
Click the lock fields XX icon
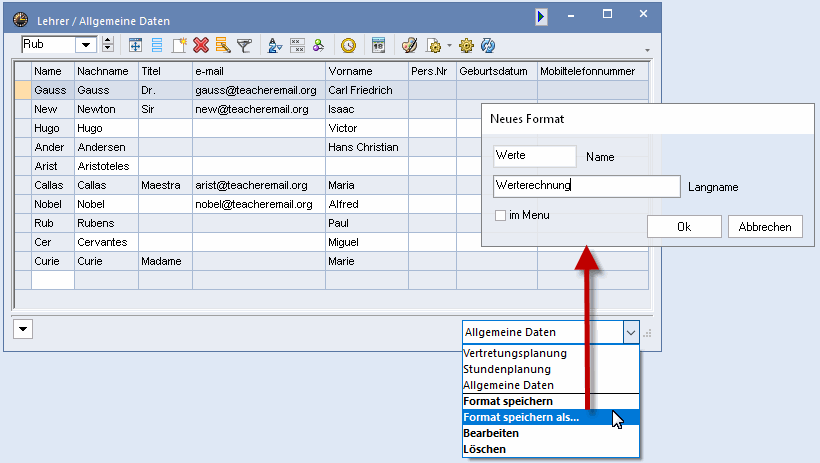(x=297, y=46)
